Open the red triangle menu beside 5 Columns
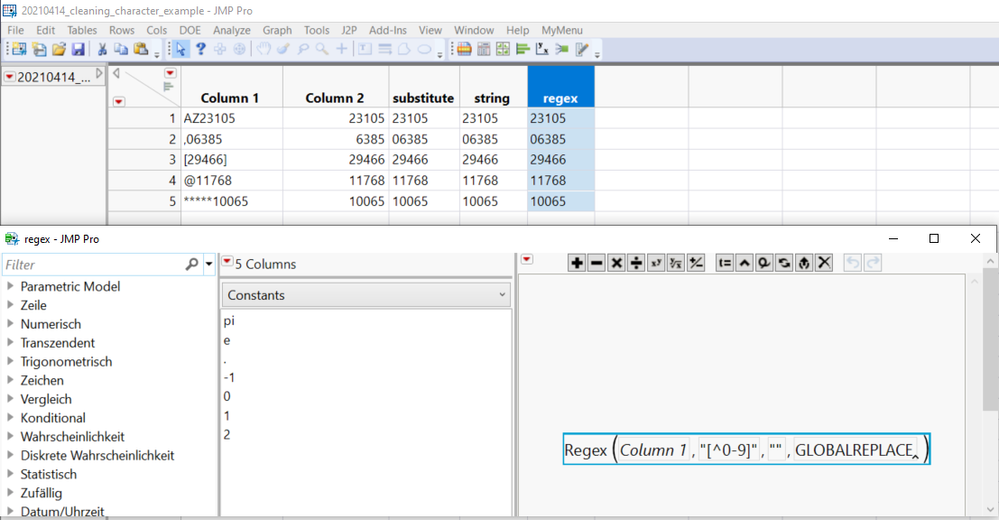999x520 pixels. 227,263
